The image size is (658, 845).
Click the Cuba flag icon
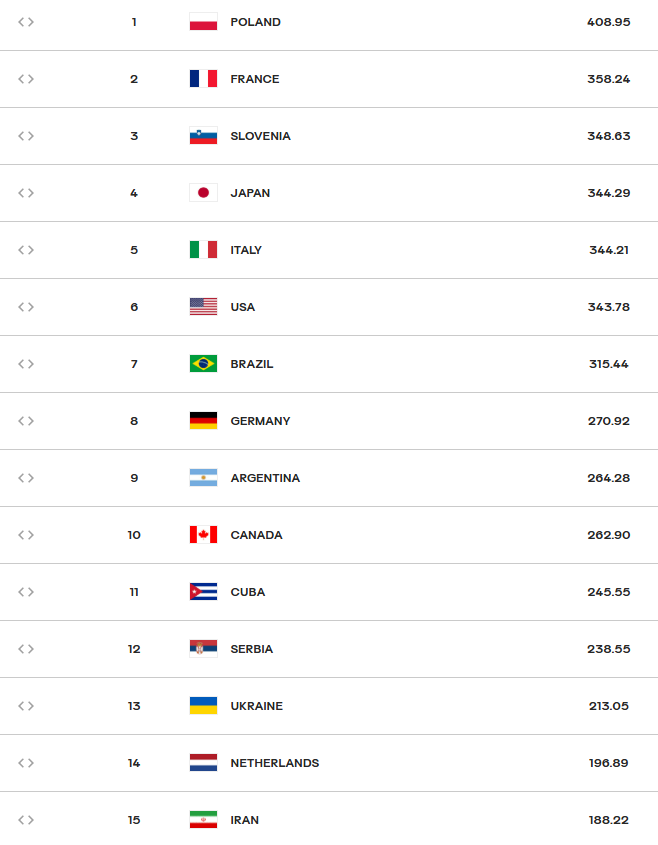(x=203, y=592)
